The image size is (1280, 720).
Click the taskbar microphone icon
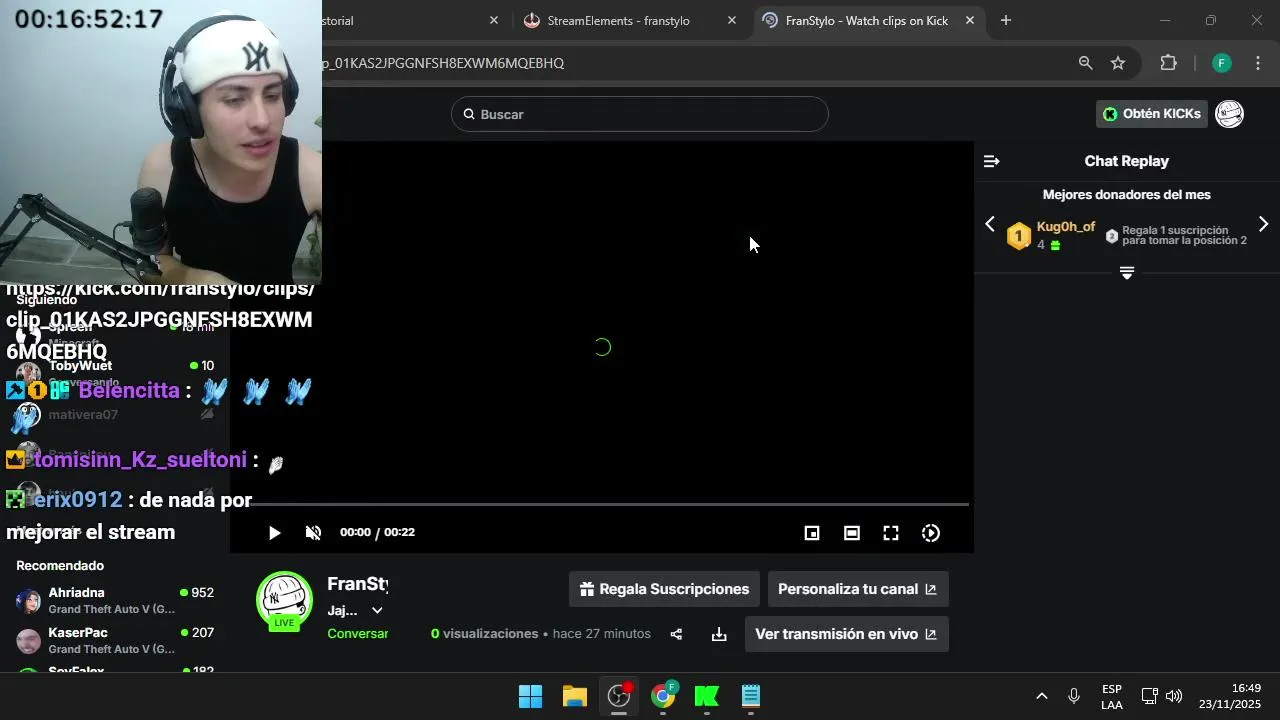tap(1074, 696)
